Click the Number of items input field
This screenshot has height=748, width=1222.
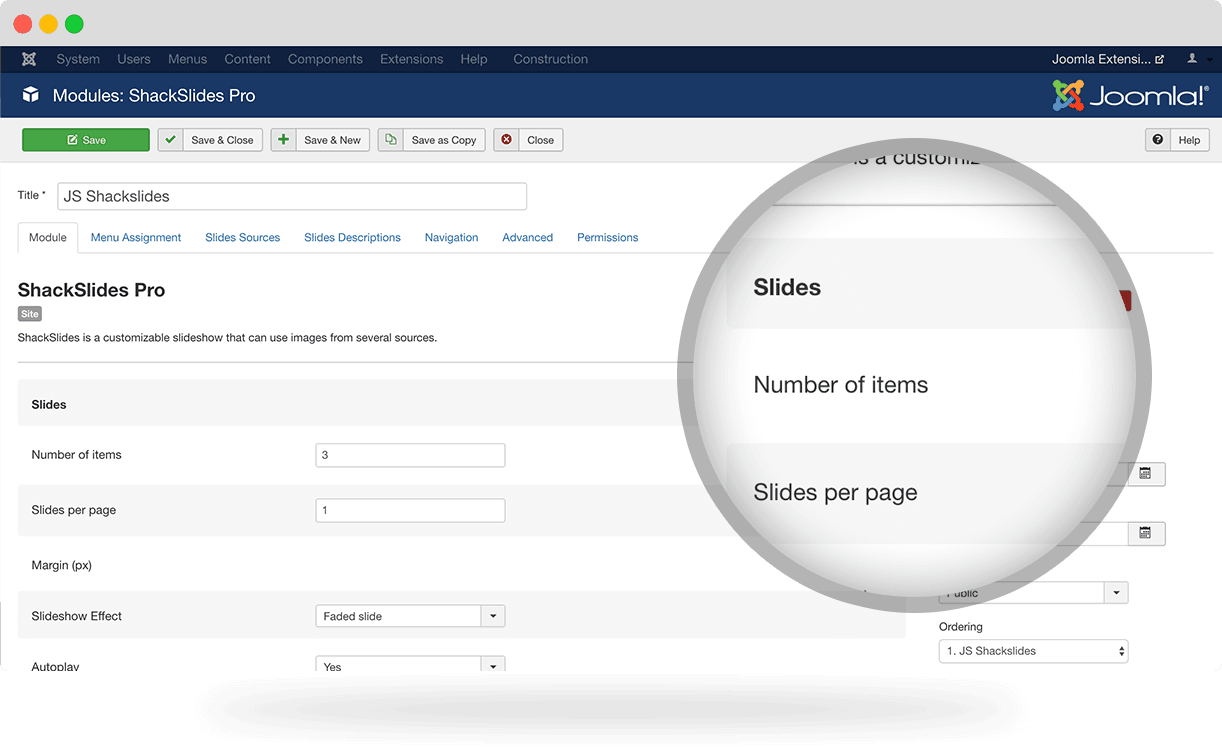[x=410, y=455]
